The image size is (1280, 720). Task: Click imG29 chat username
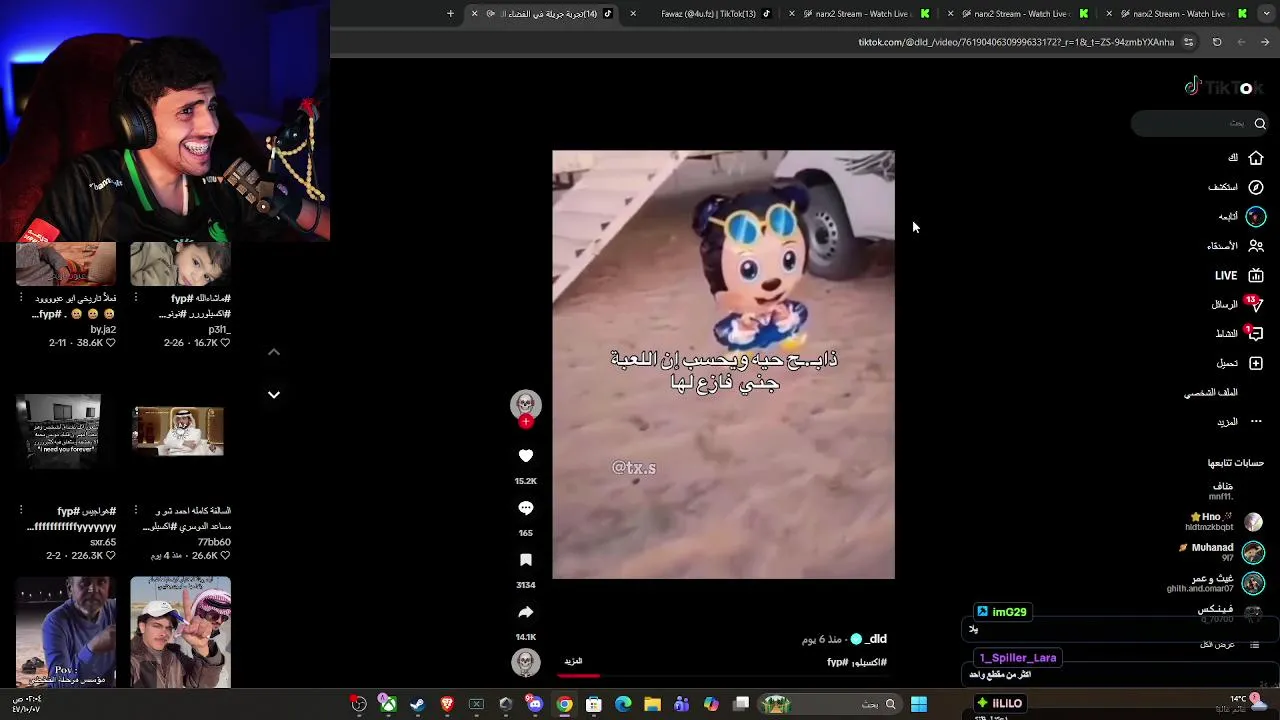coord(1009,612)
